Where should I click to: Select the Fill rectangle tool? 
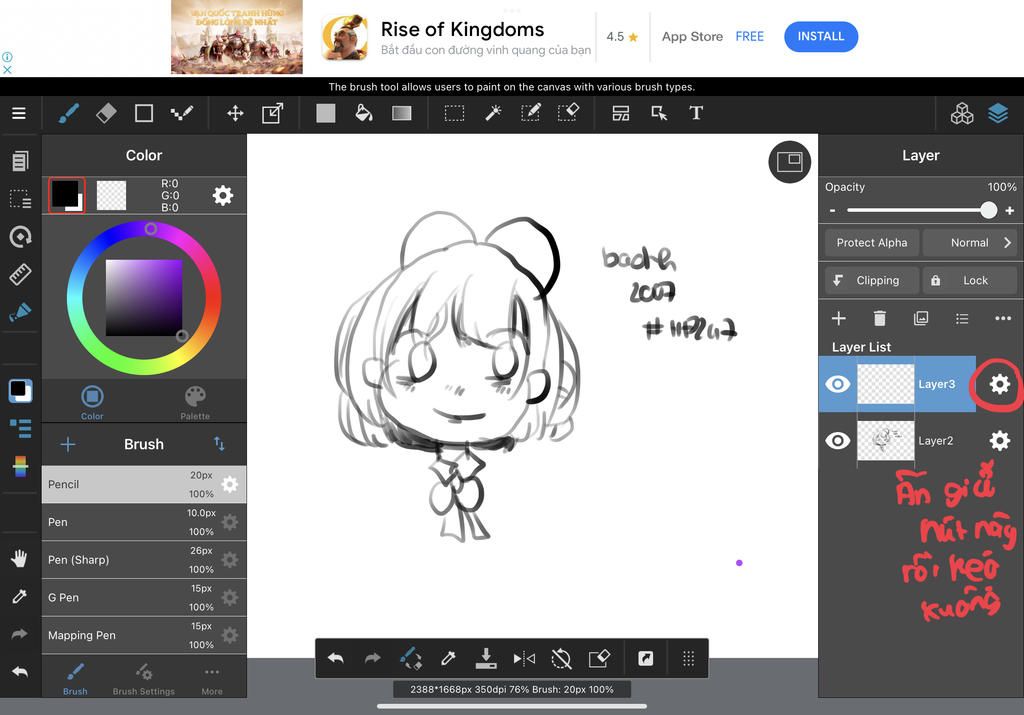click(326, 114)
